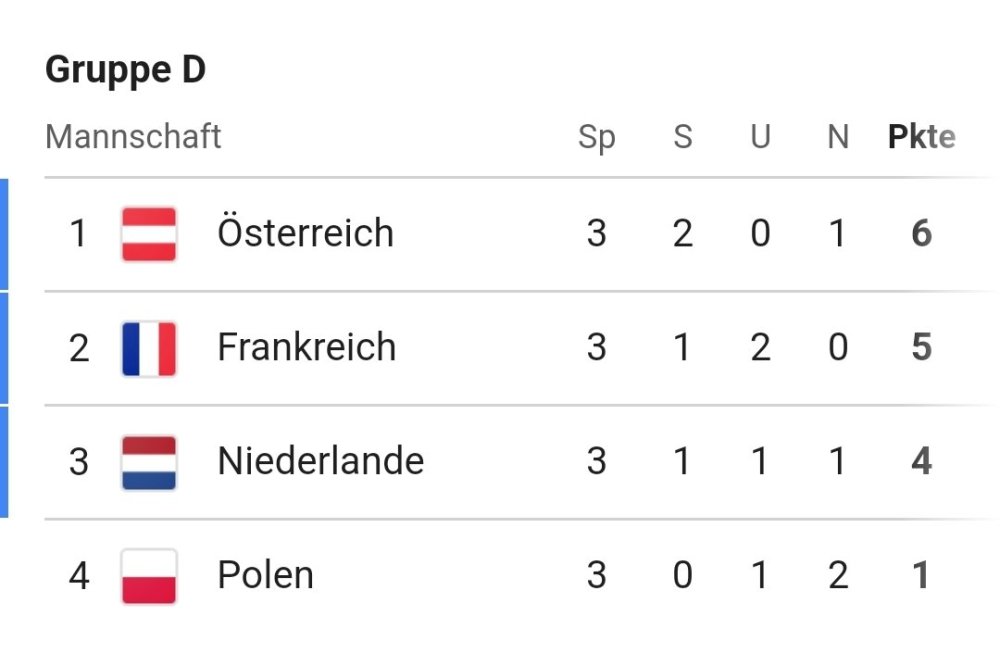Select the Polen team name
Image resolution: width=1000 pixels, height=653 pixels.
click(x=265, y=576)
